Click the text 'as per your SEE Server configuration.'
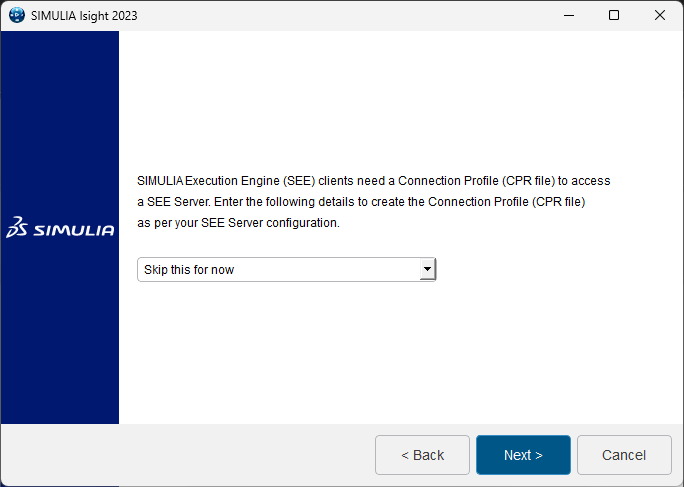This screenshot has height=487, width=684. pos(238,223)
